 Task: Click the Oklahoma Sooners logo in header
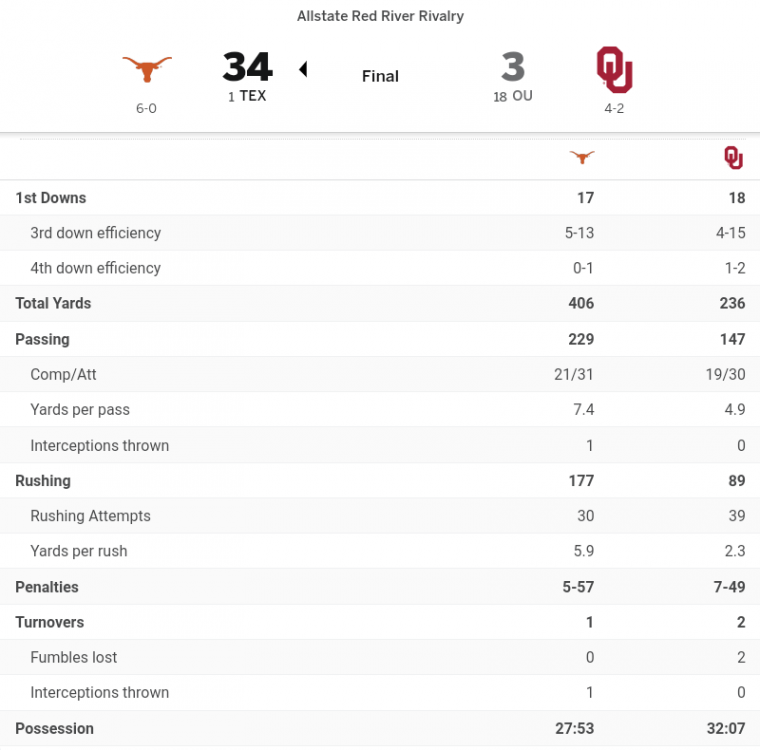point(614,69)
